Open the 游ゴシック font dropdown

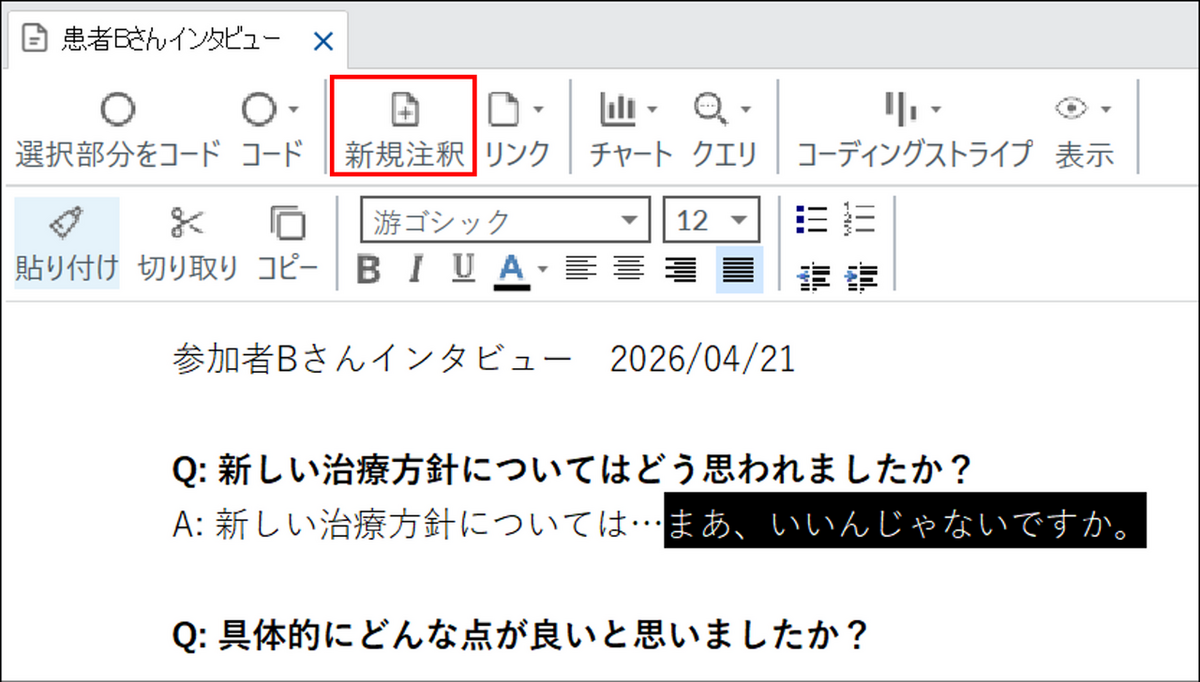[629, 221]
